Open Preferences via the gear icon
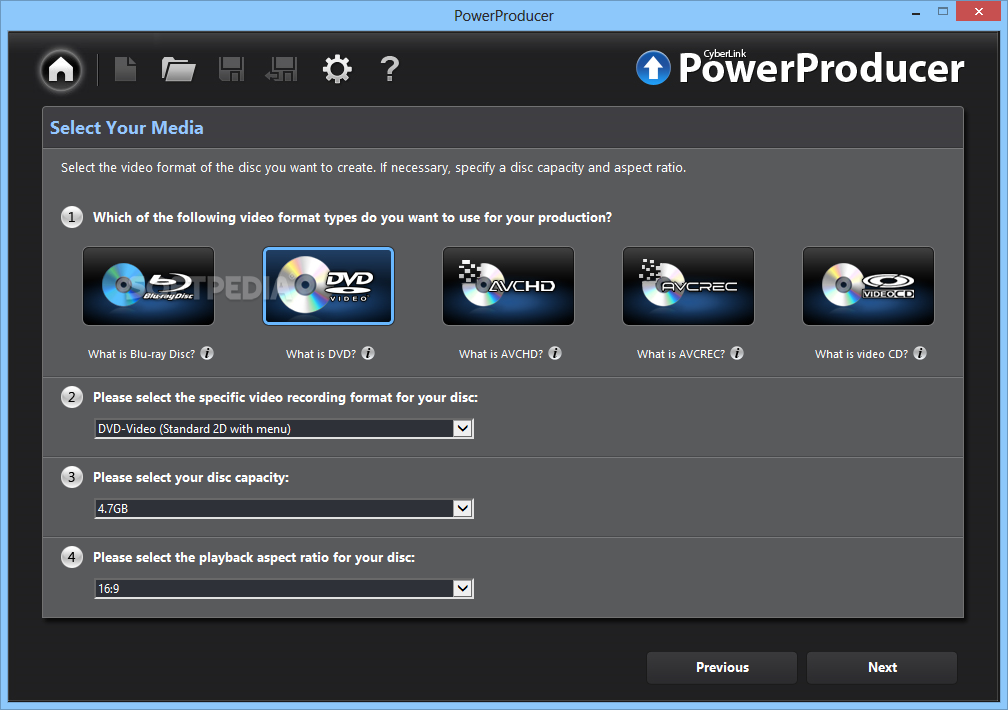Screen dimensions: 1008x710 [337, 69]
